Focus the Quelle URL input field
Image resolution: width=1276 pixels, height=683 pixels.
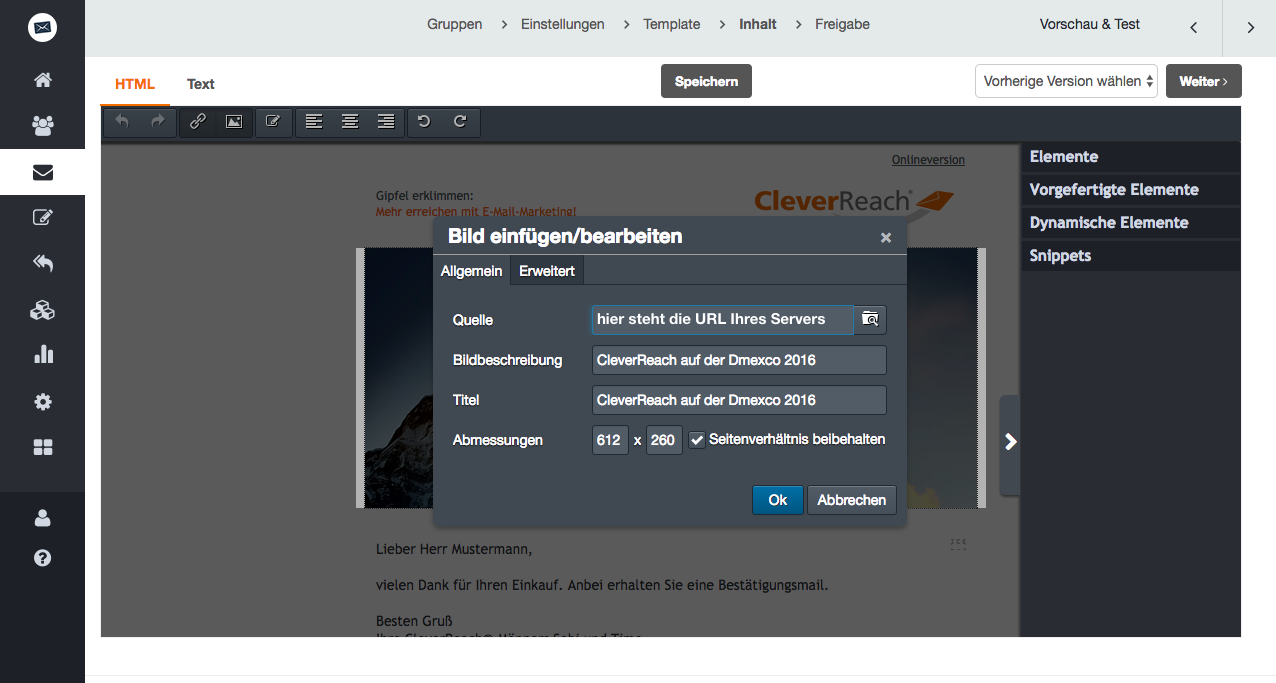[x=722, y=319]
